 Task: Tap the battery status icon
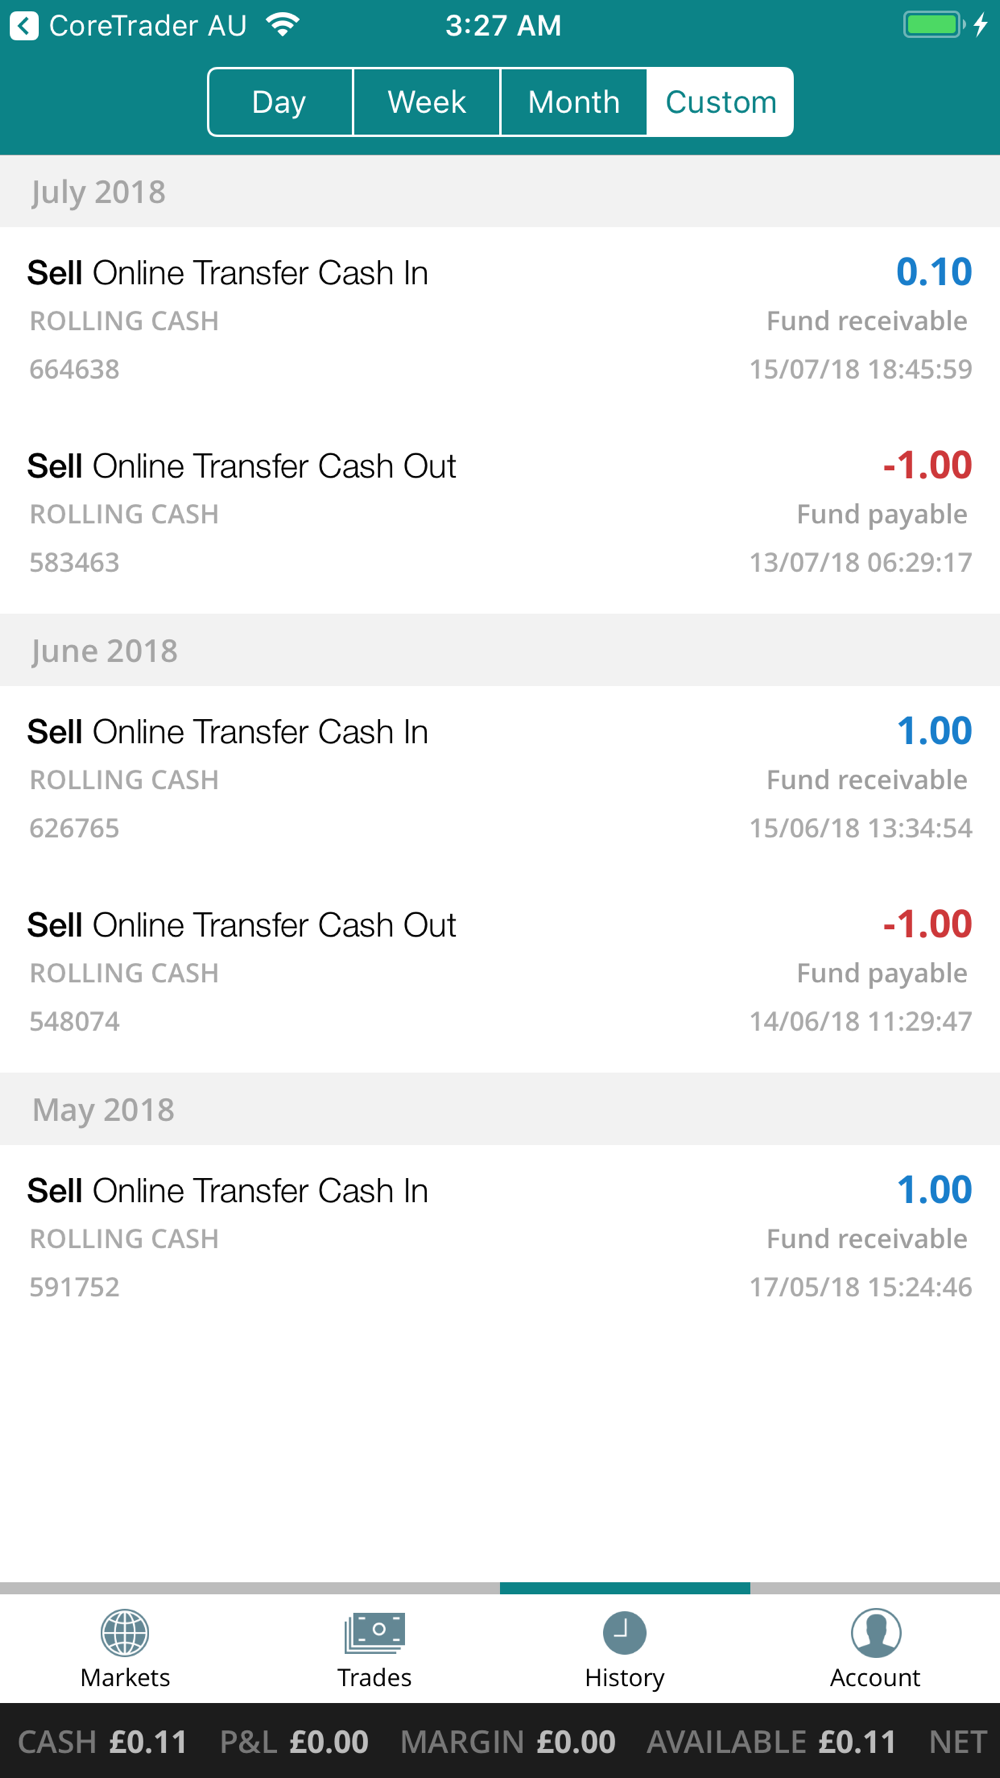pyautogui.click(x=934, y=25)
